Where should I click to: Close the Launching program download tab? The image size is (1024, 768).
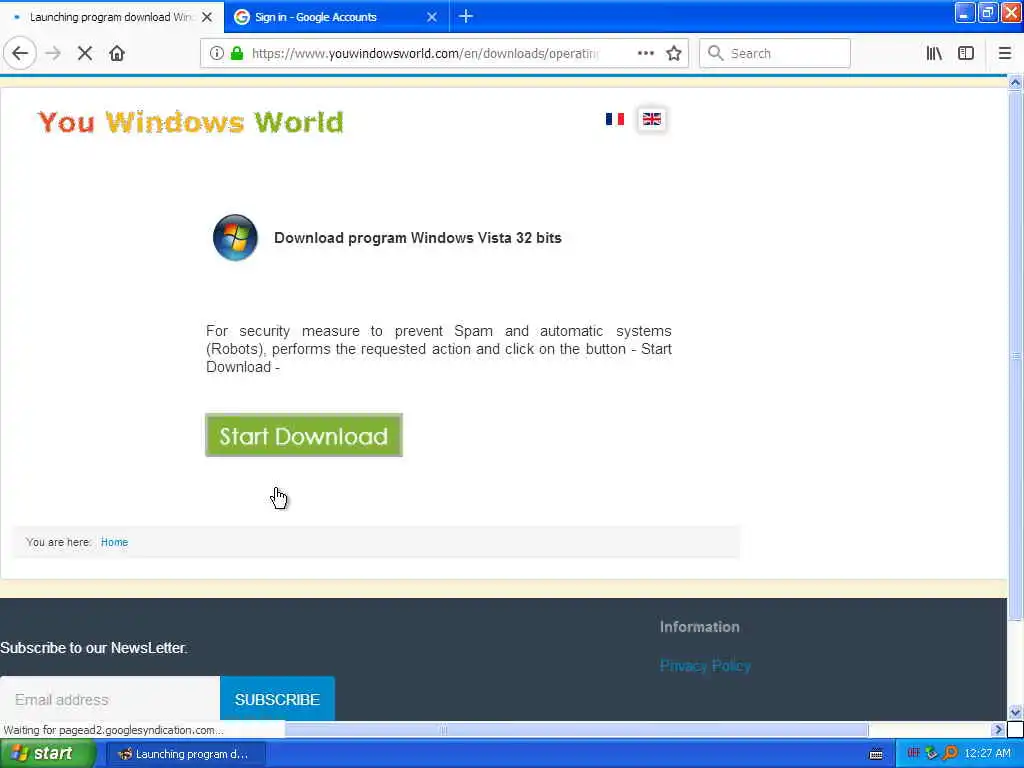(x=207, y=17)
